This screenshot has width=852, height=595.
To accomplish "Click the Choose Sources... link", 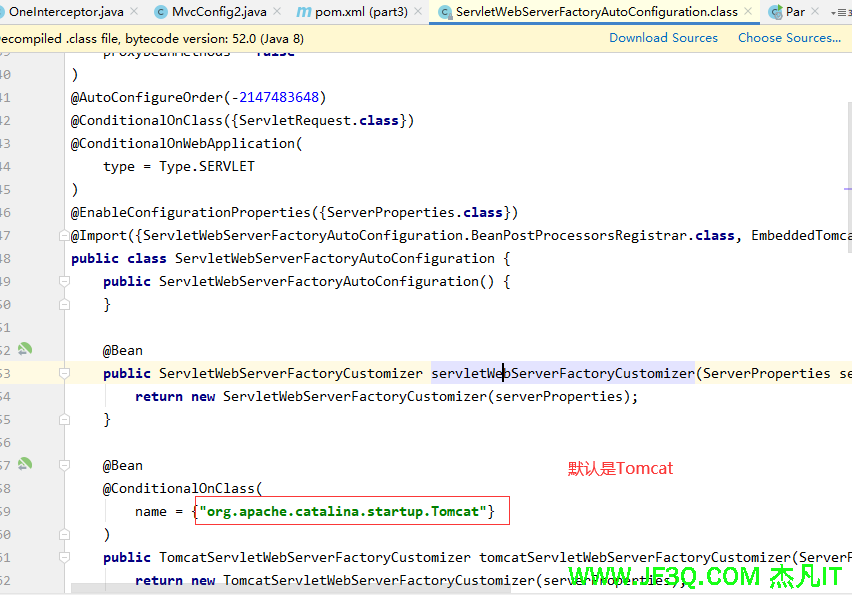I will (789, 38).
